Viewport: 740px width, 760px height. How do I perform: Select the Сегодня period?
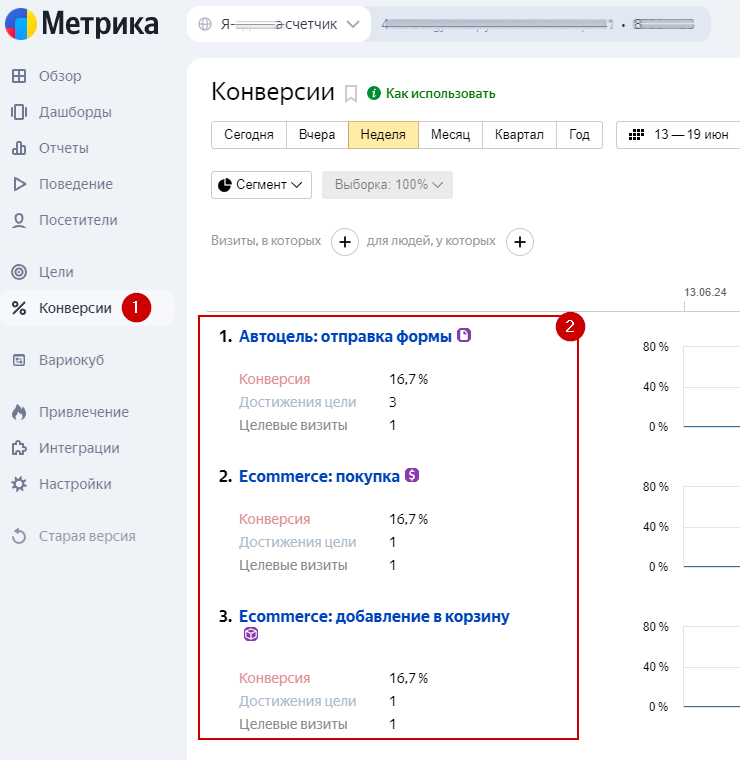249,135
